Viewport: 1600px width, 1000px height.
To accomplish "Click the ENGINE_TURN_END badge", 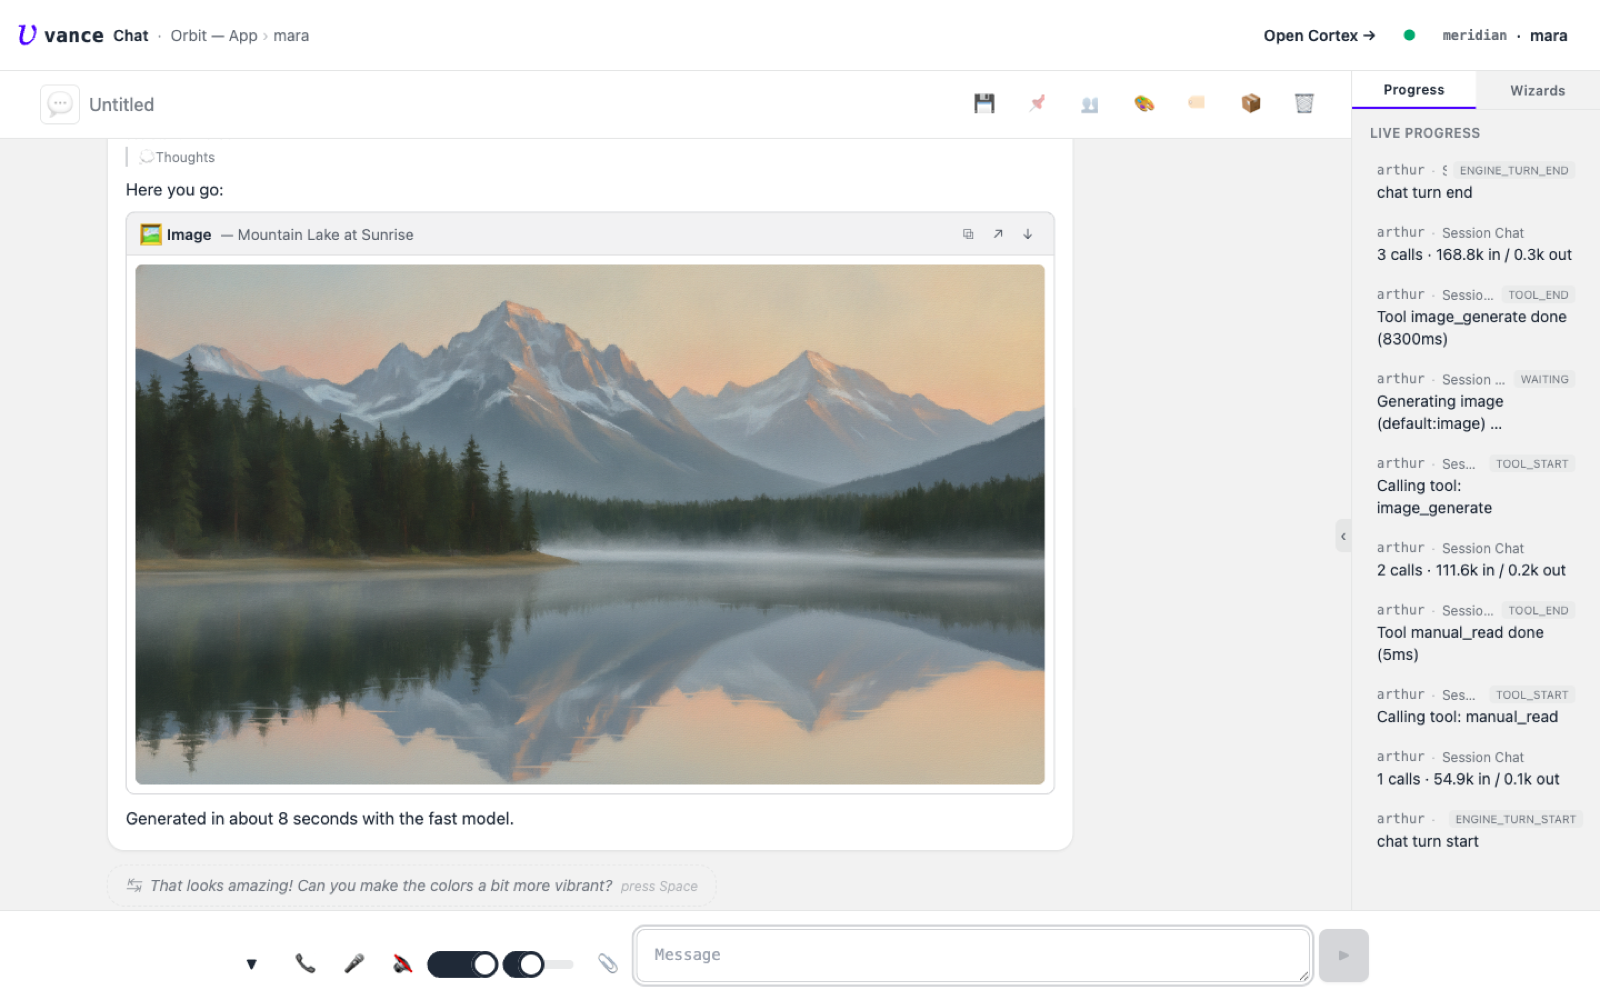I will coord(1513,170).
